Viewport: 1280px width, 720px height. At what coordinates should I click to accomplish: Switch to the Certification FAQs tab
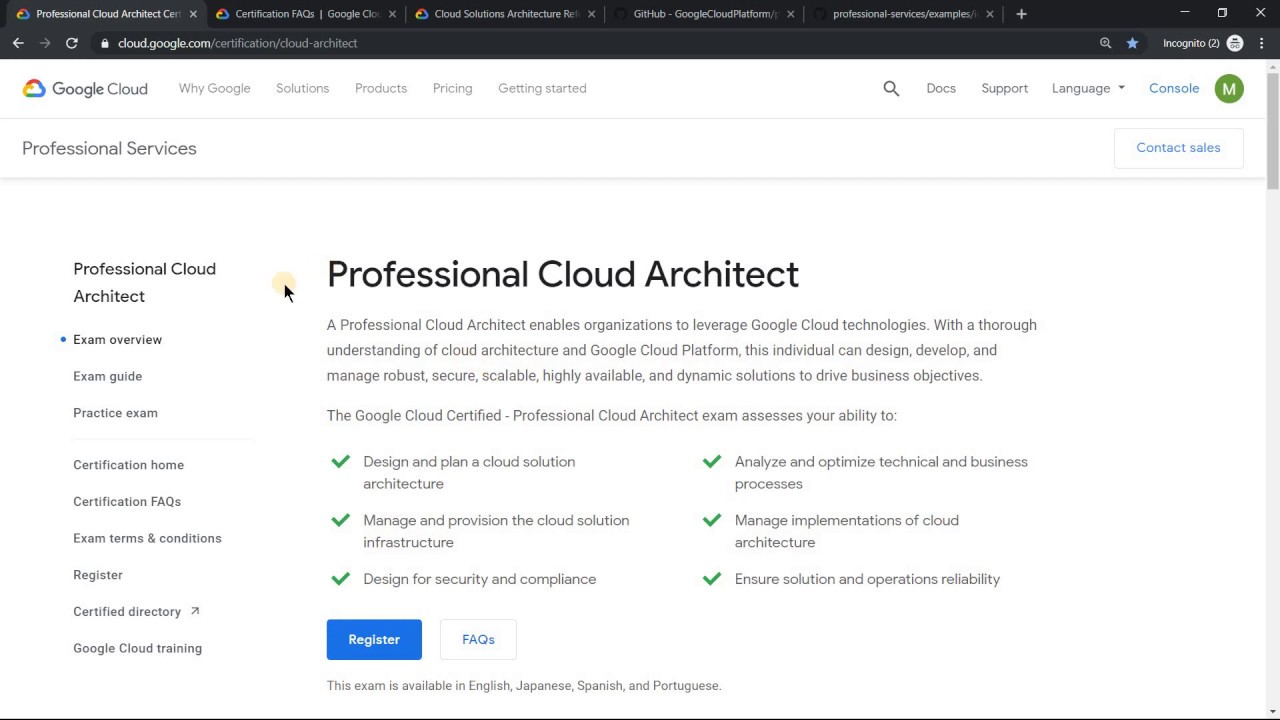coord(305,14)
